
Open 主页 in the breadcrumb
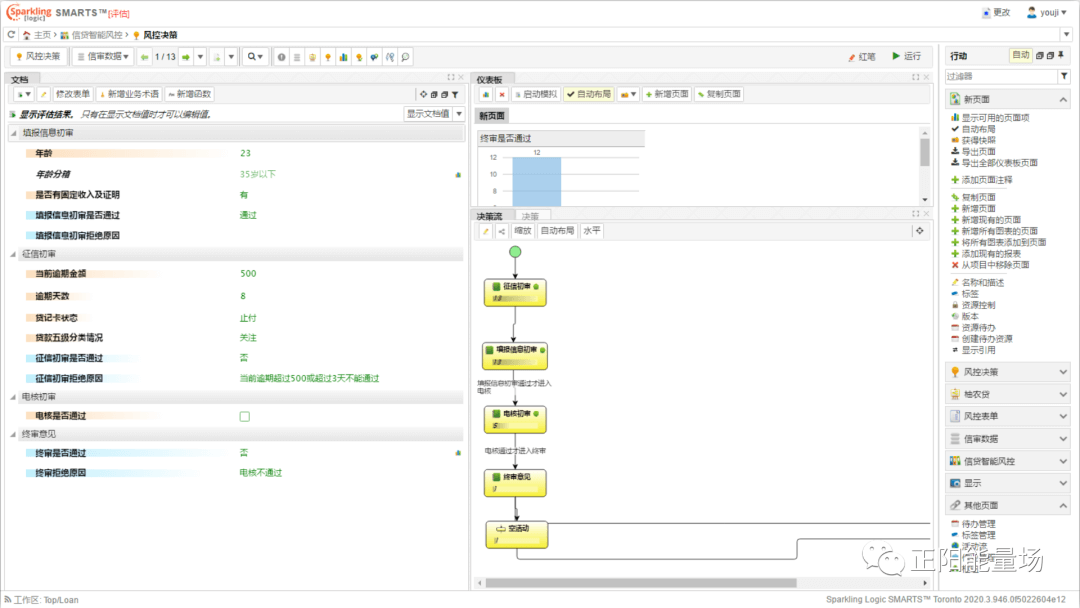tap(42, 35)
